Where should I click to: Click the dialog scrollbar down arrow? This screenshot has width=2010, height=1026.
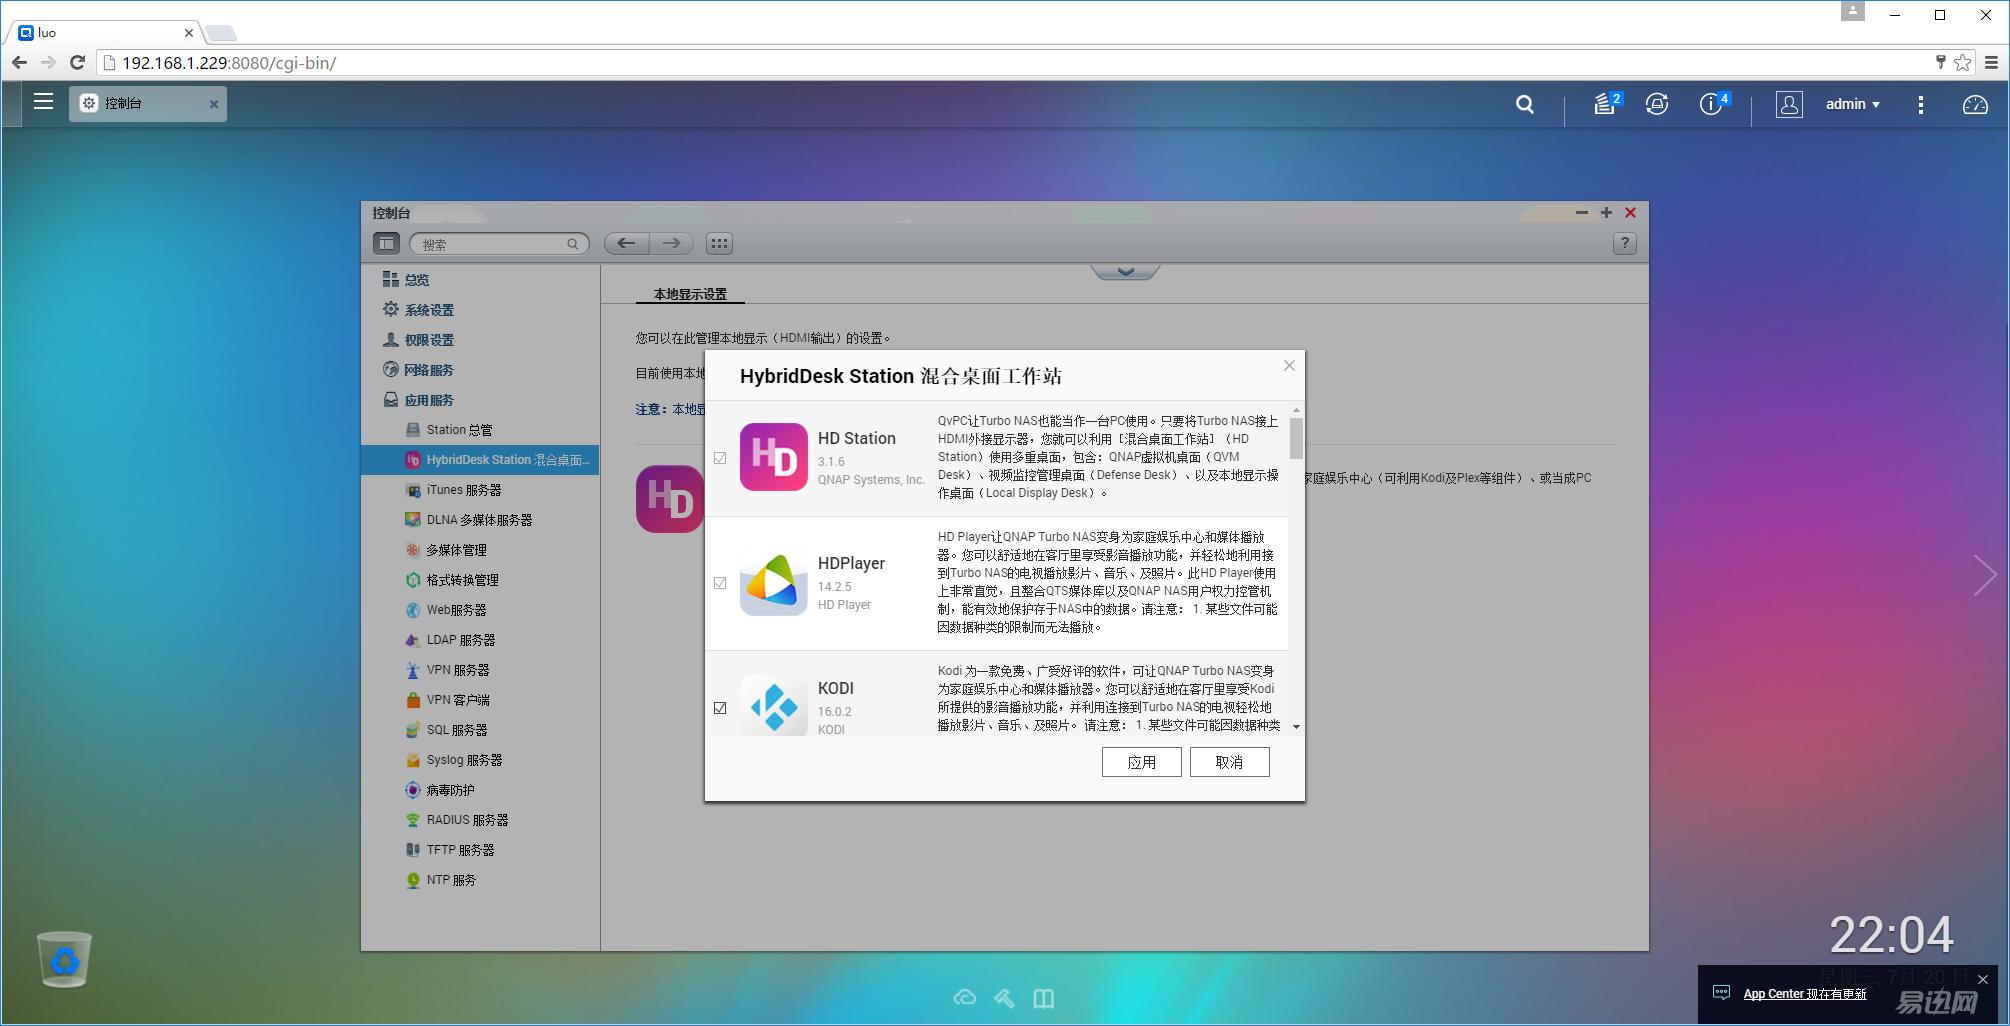tap(1296, 727)
